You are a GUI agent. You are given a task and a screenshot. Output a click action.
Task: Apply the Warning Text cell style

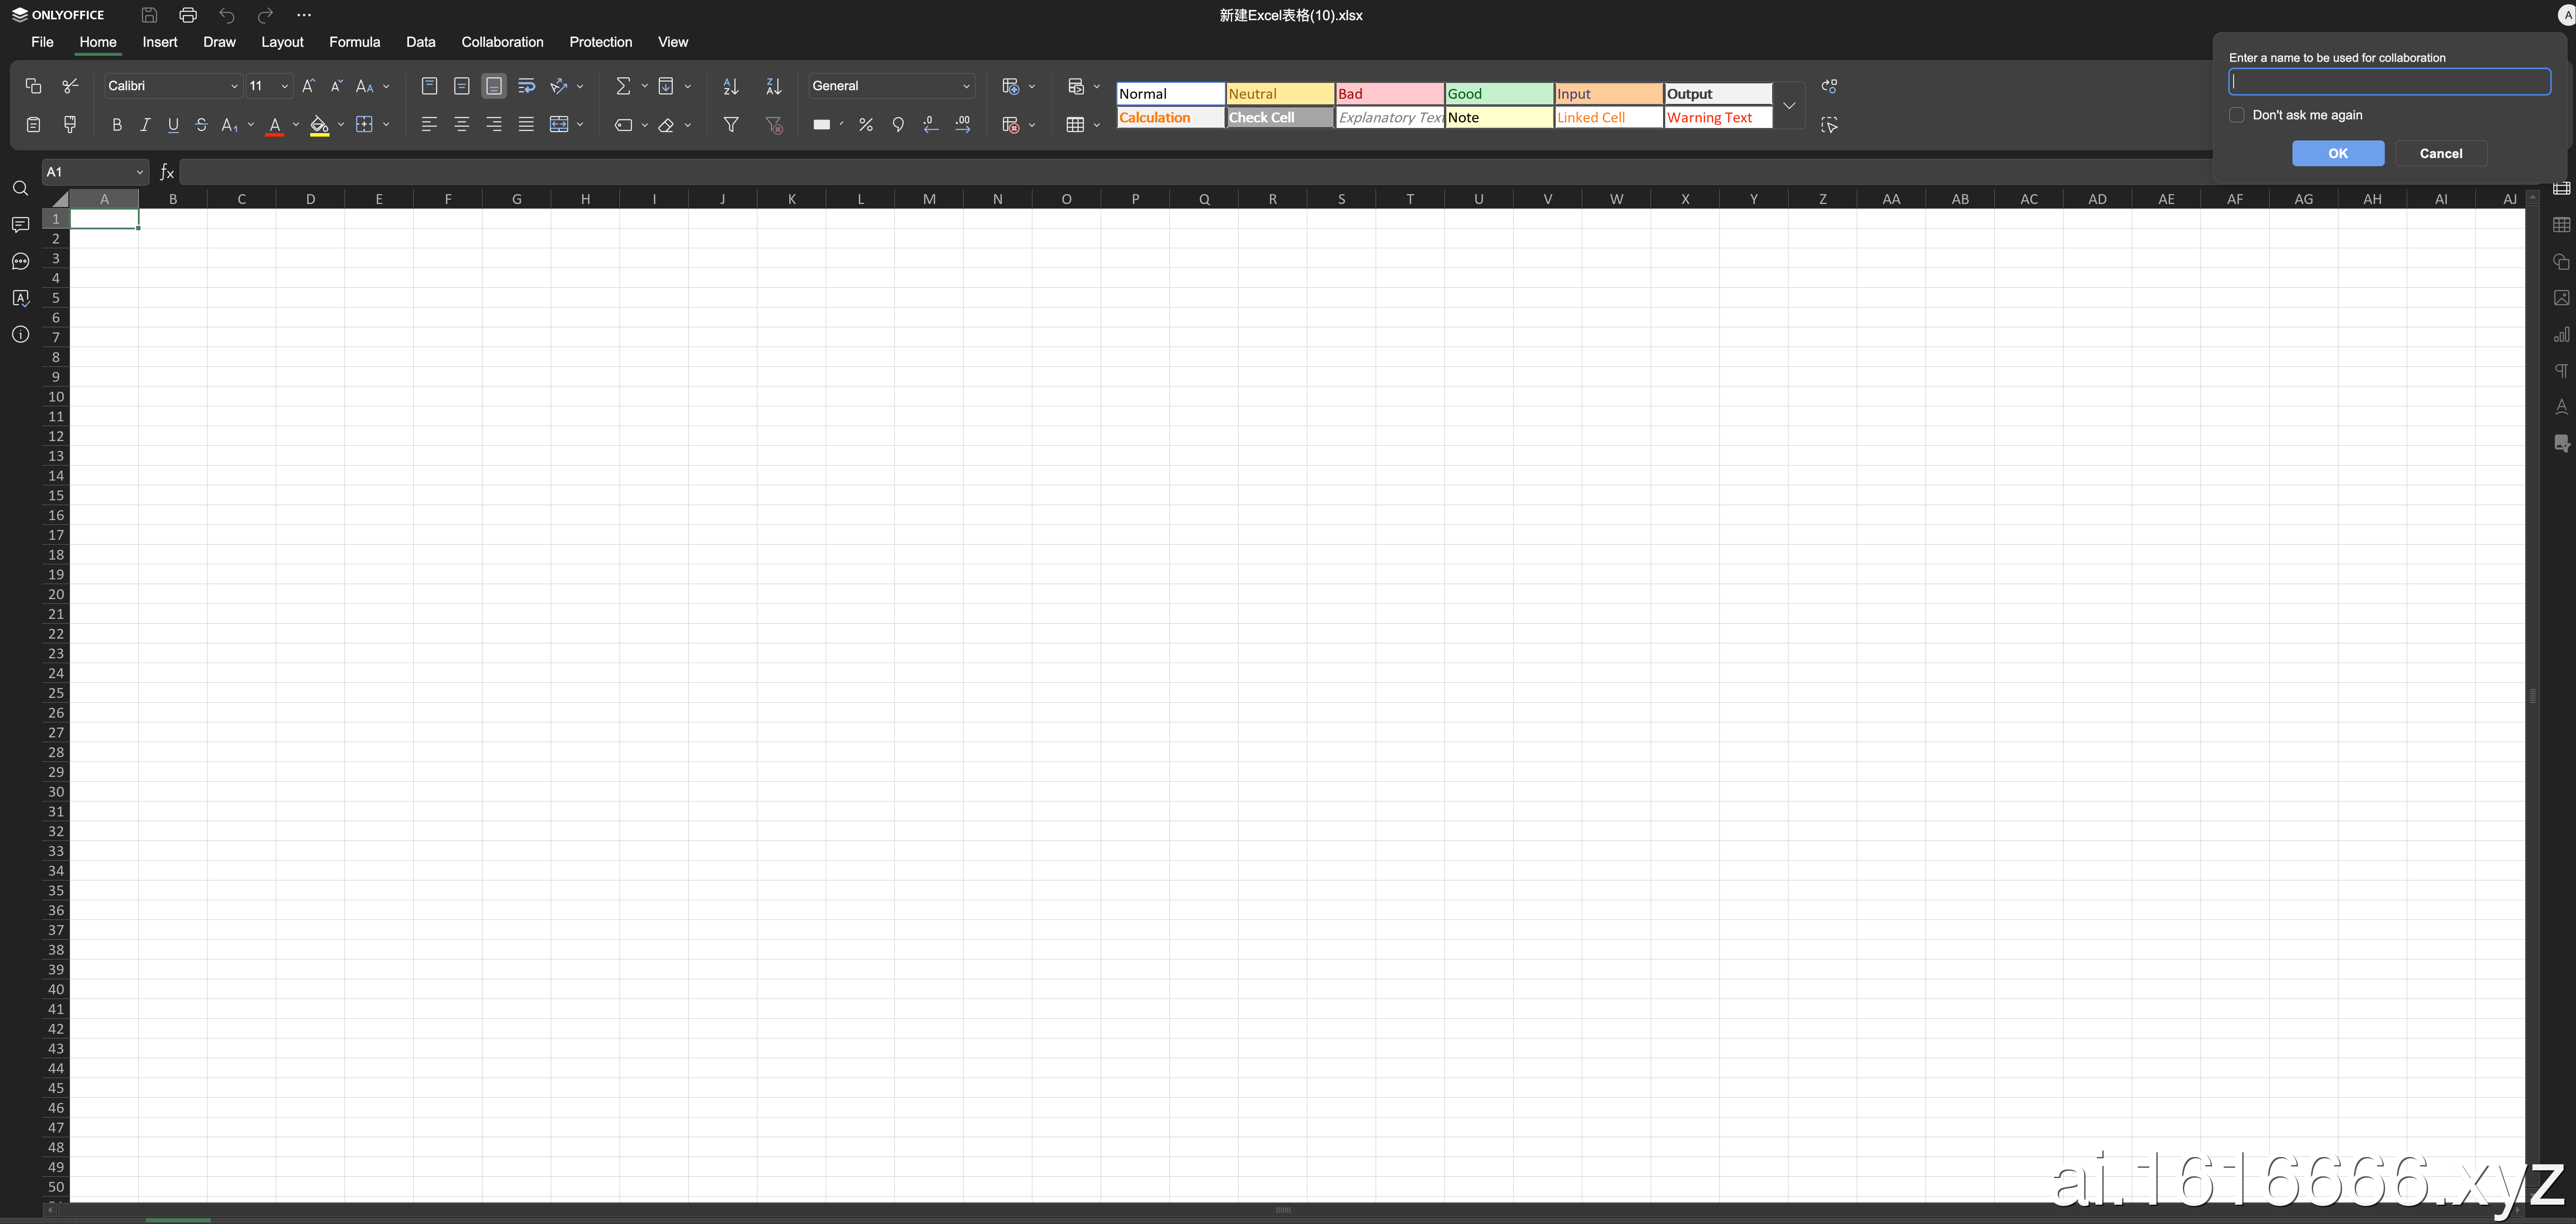click(x=1718, y=118)
